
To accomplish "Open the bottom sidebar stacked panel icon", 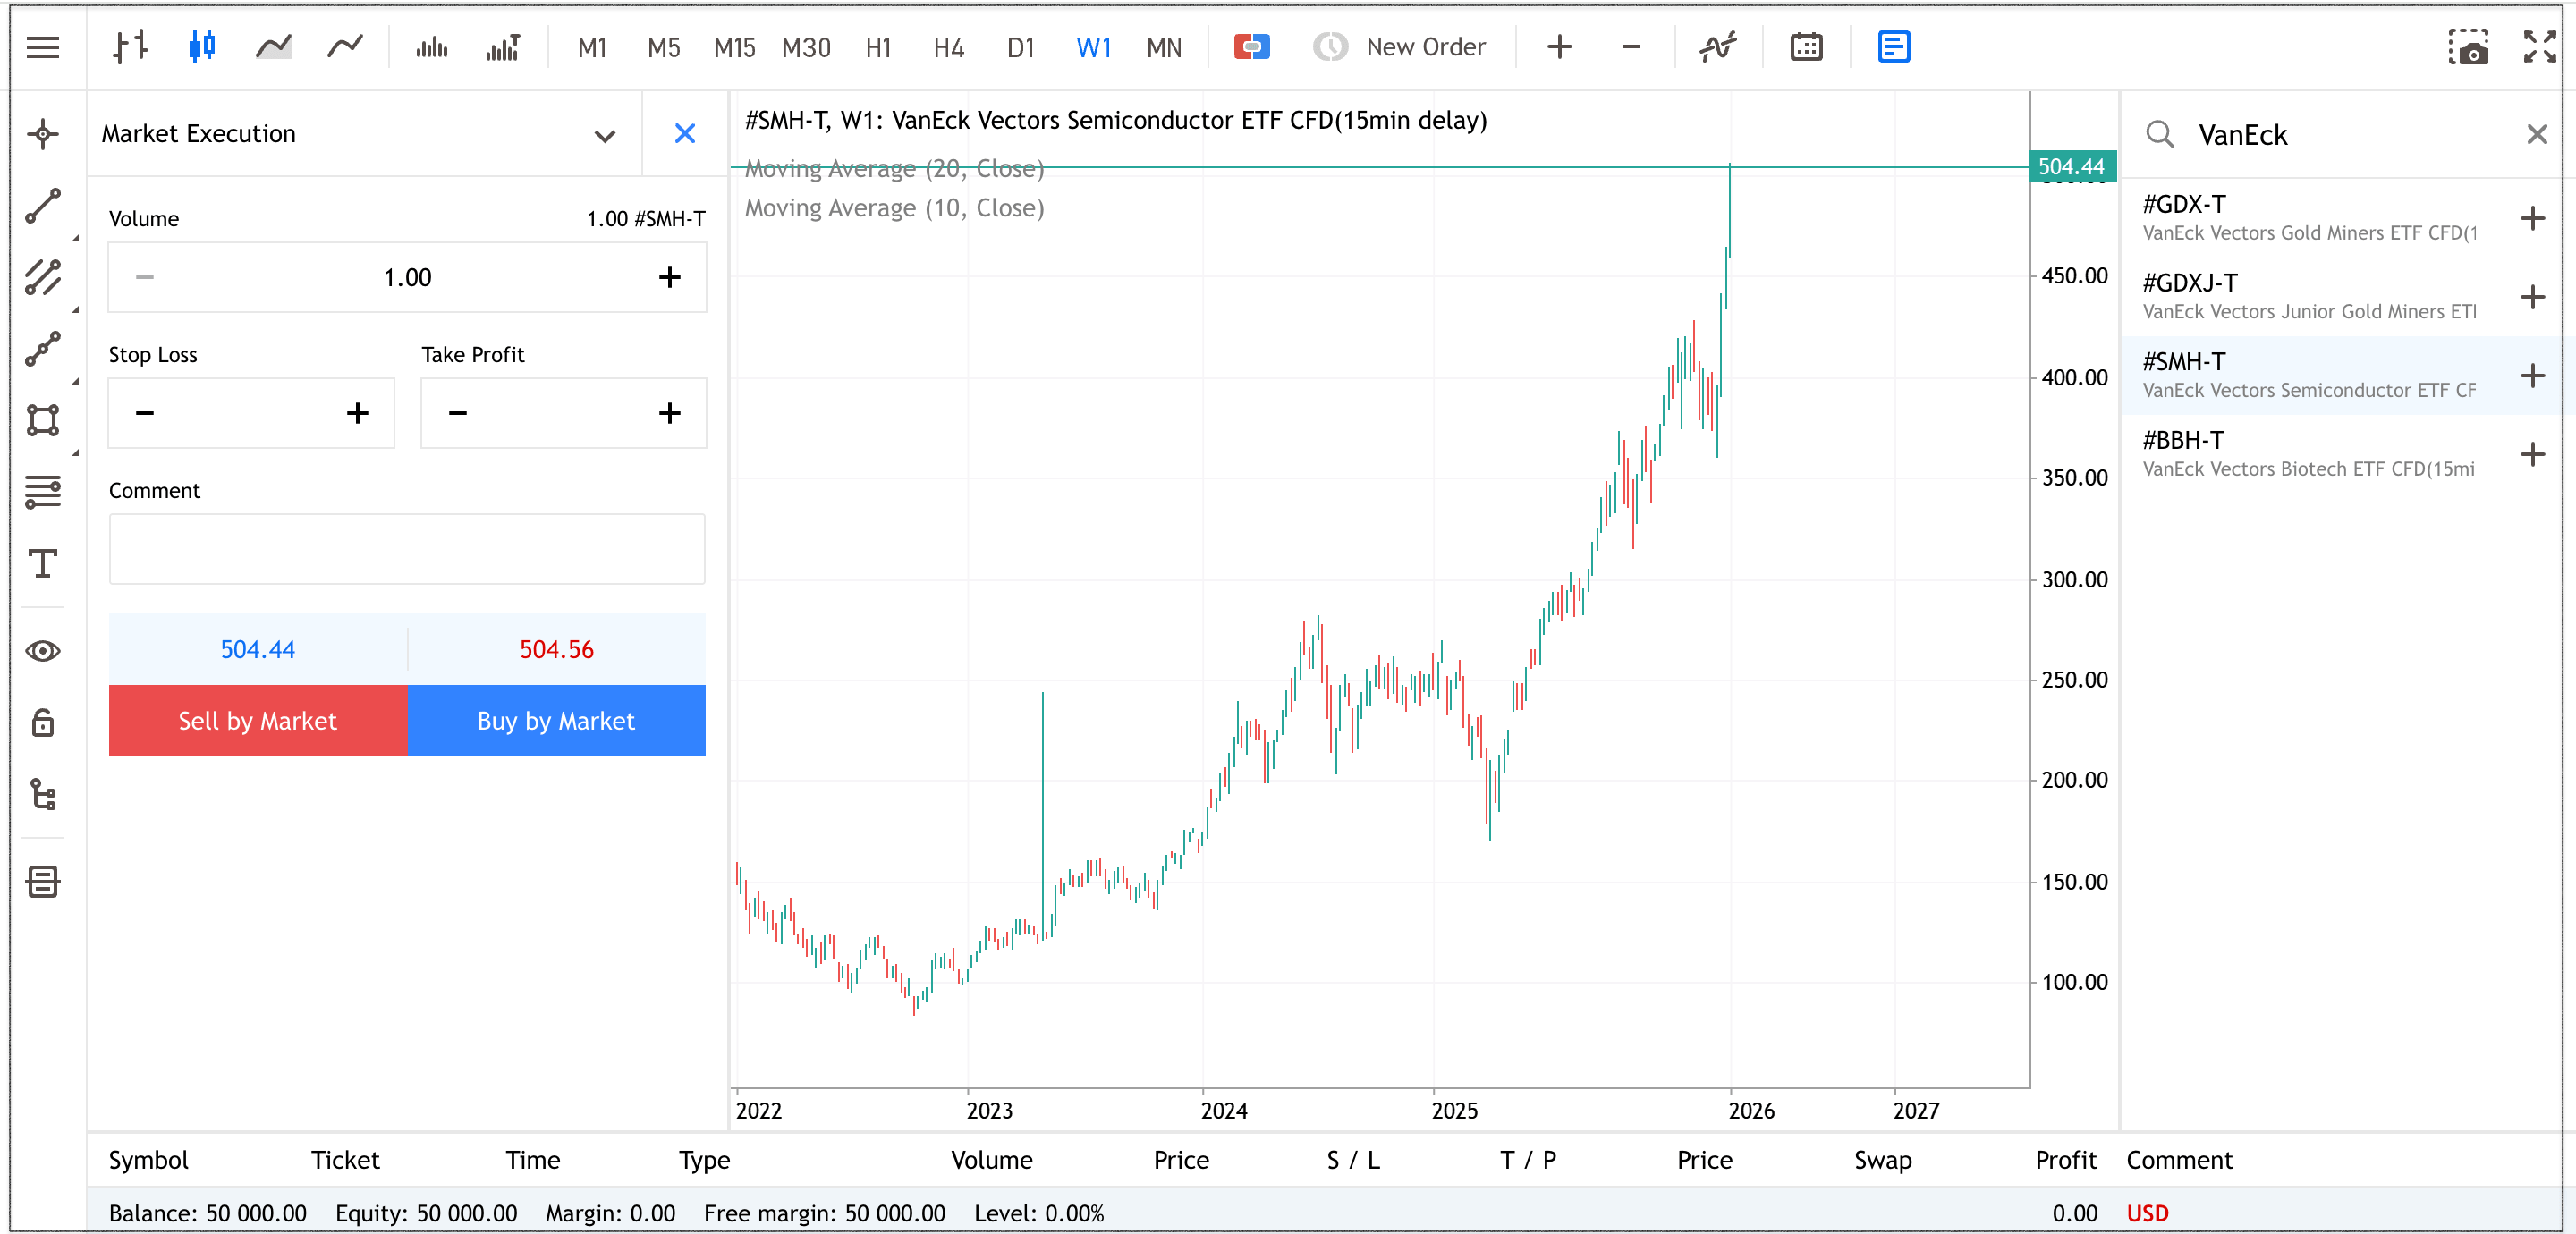I will tap(43, 881).
